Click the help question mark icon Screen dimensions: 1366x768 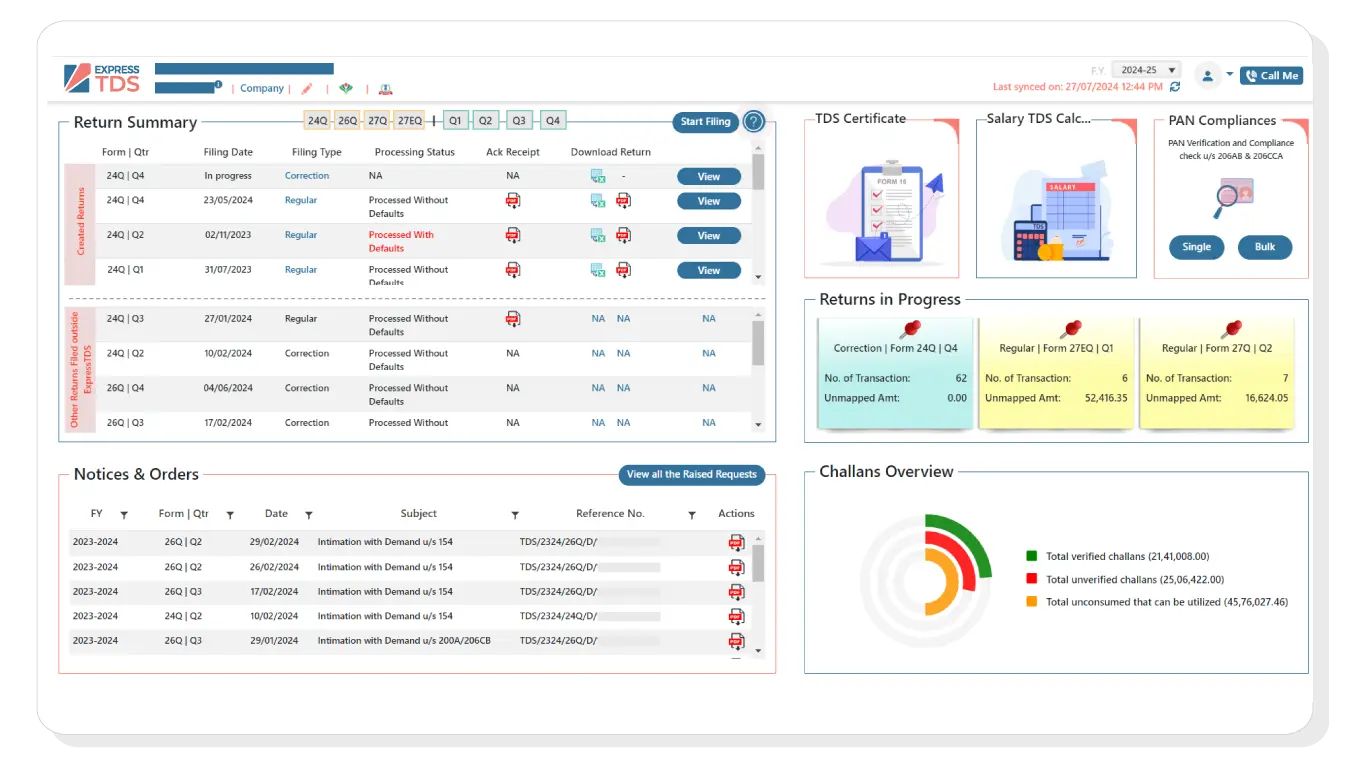point(754,122)
